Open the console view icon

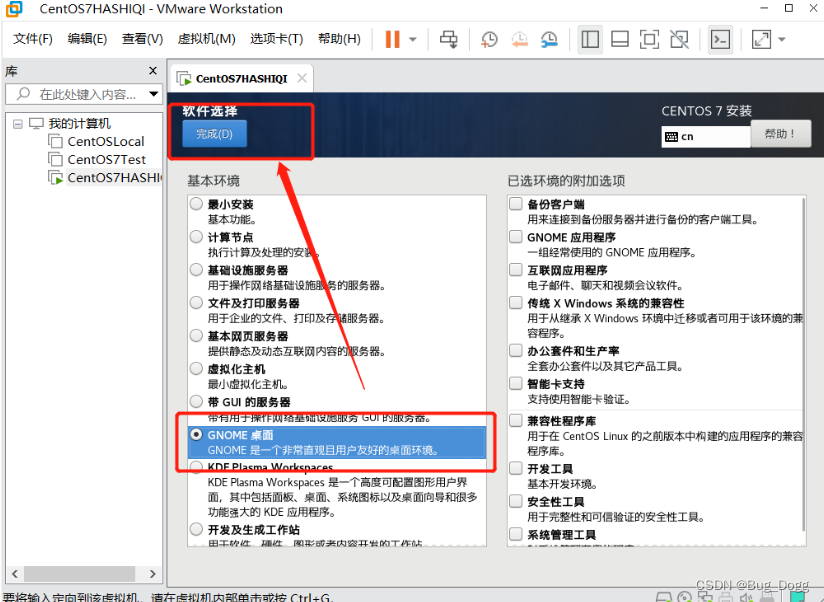[x=720, y=39]
